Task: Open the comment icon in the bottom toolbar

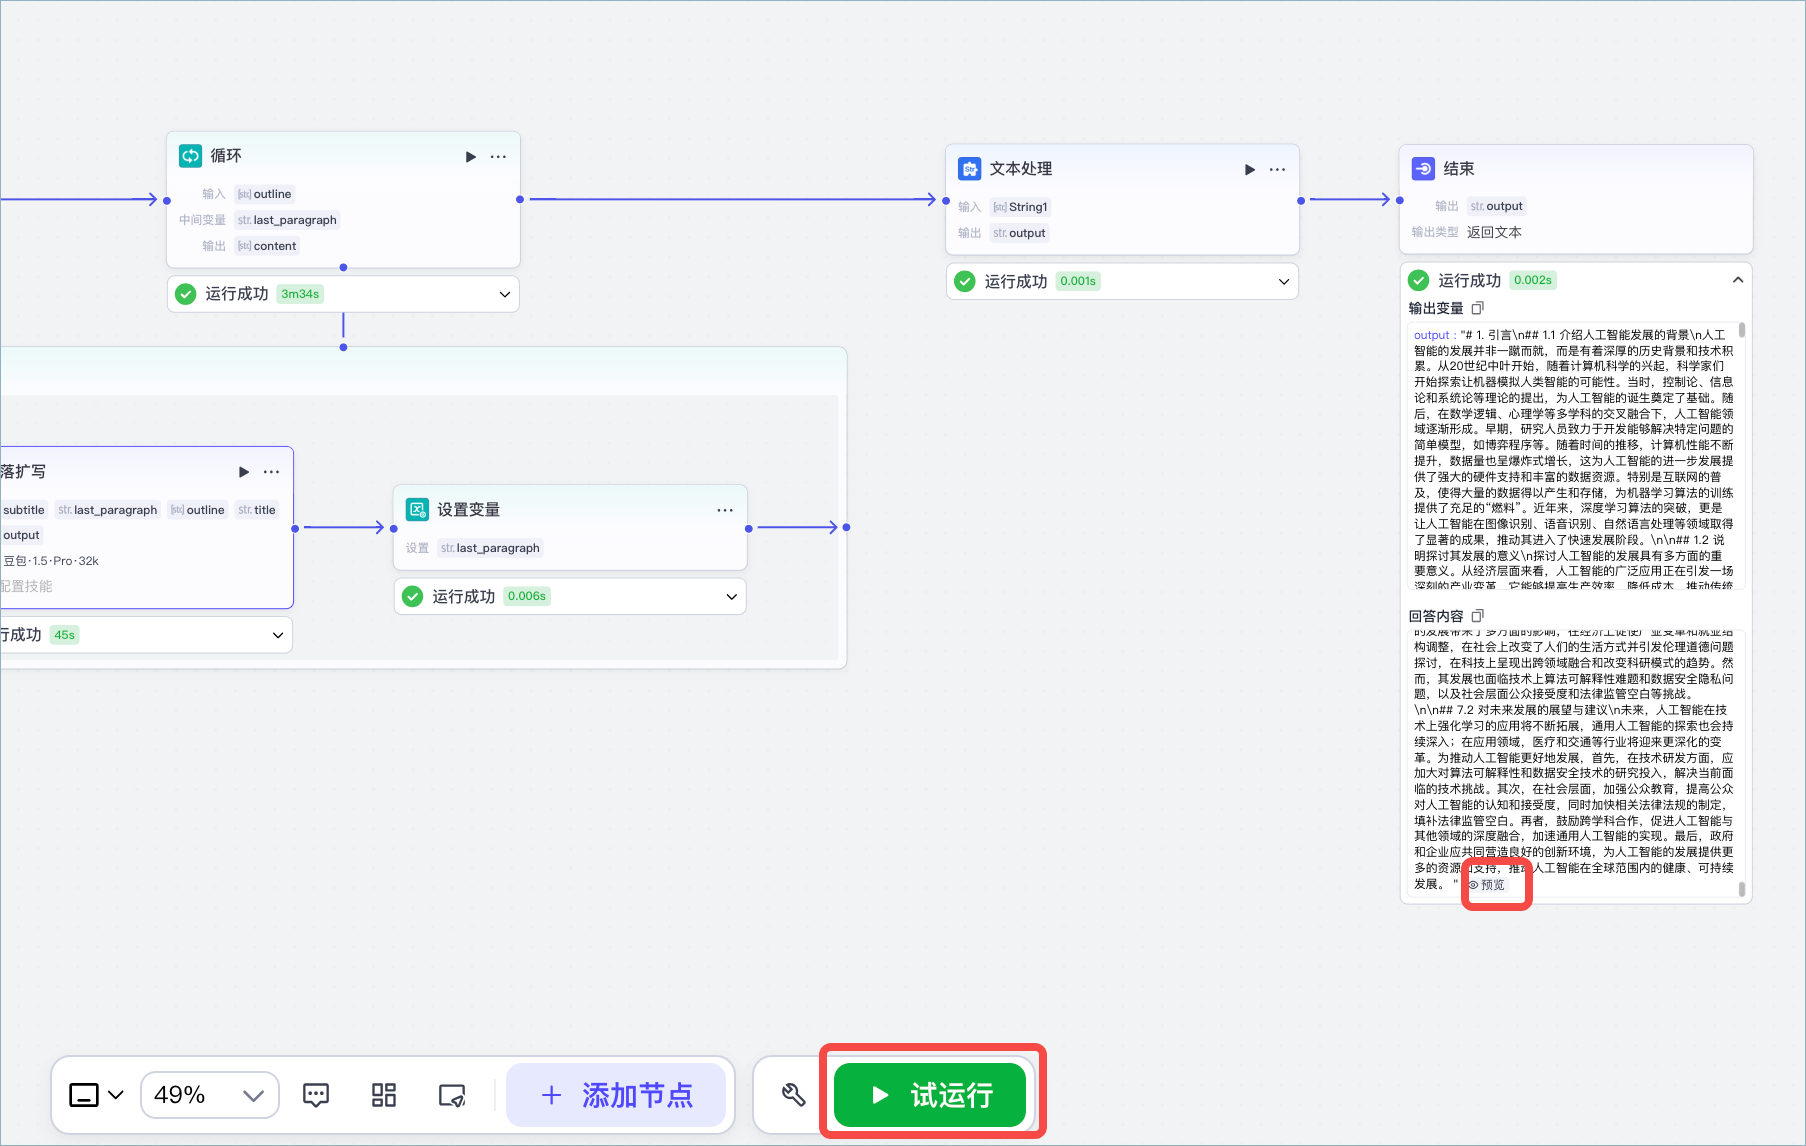Action: pyautogui.click(x=316, y=1095)
